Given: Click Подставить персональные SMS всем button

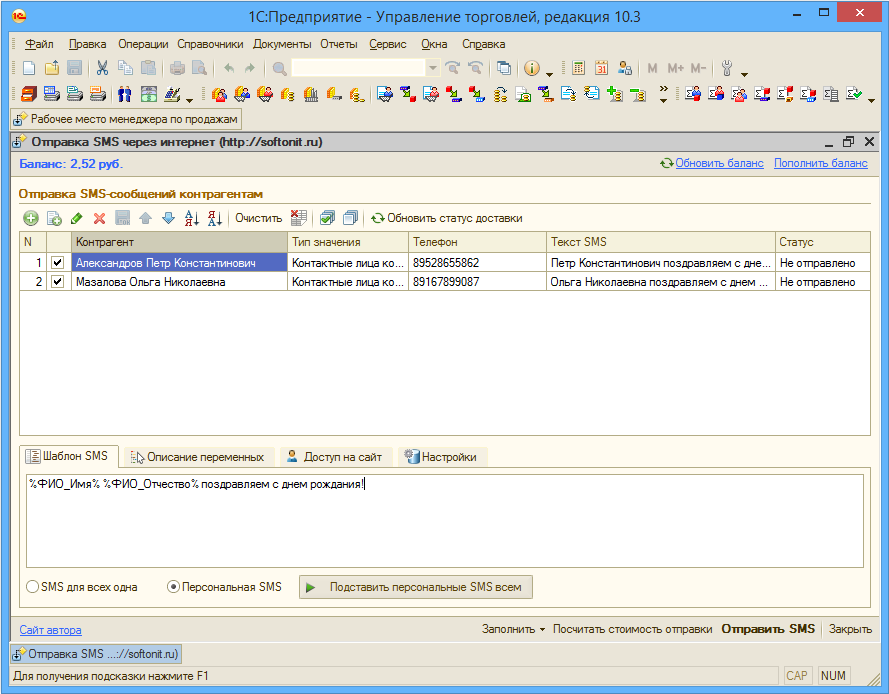Looking at the screenshot, I should coord(416,587).
